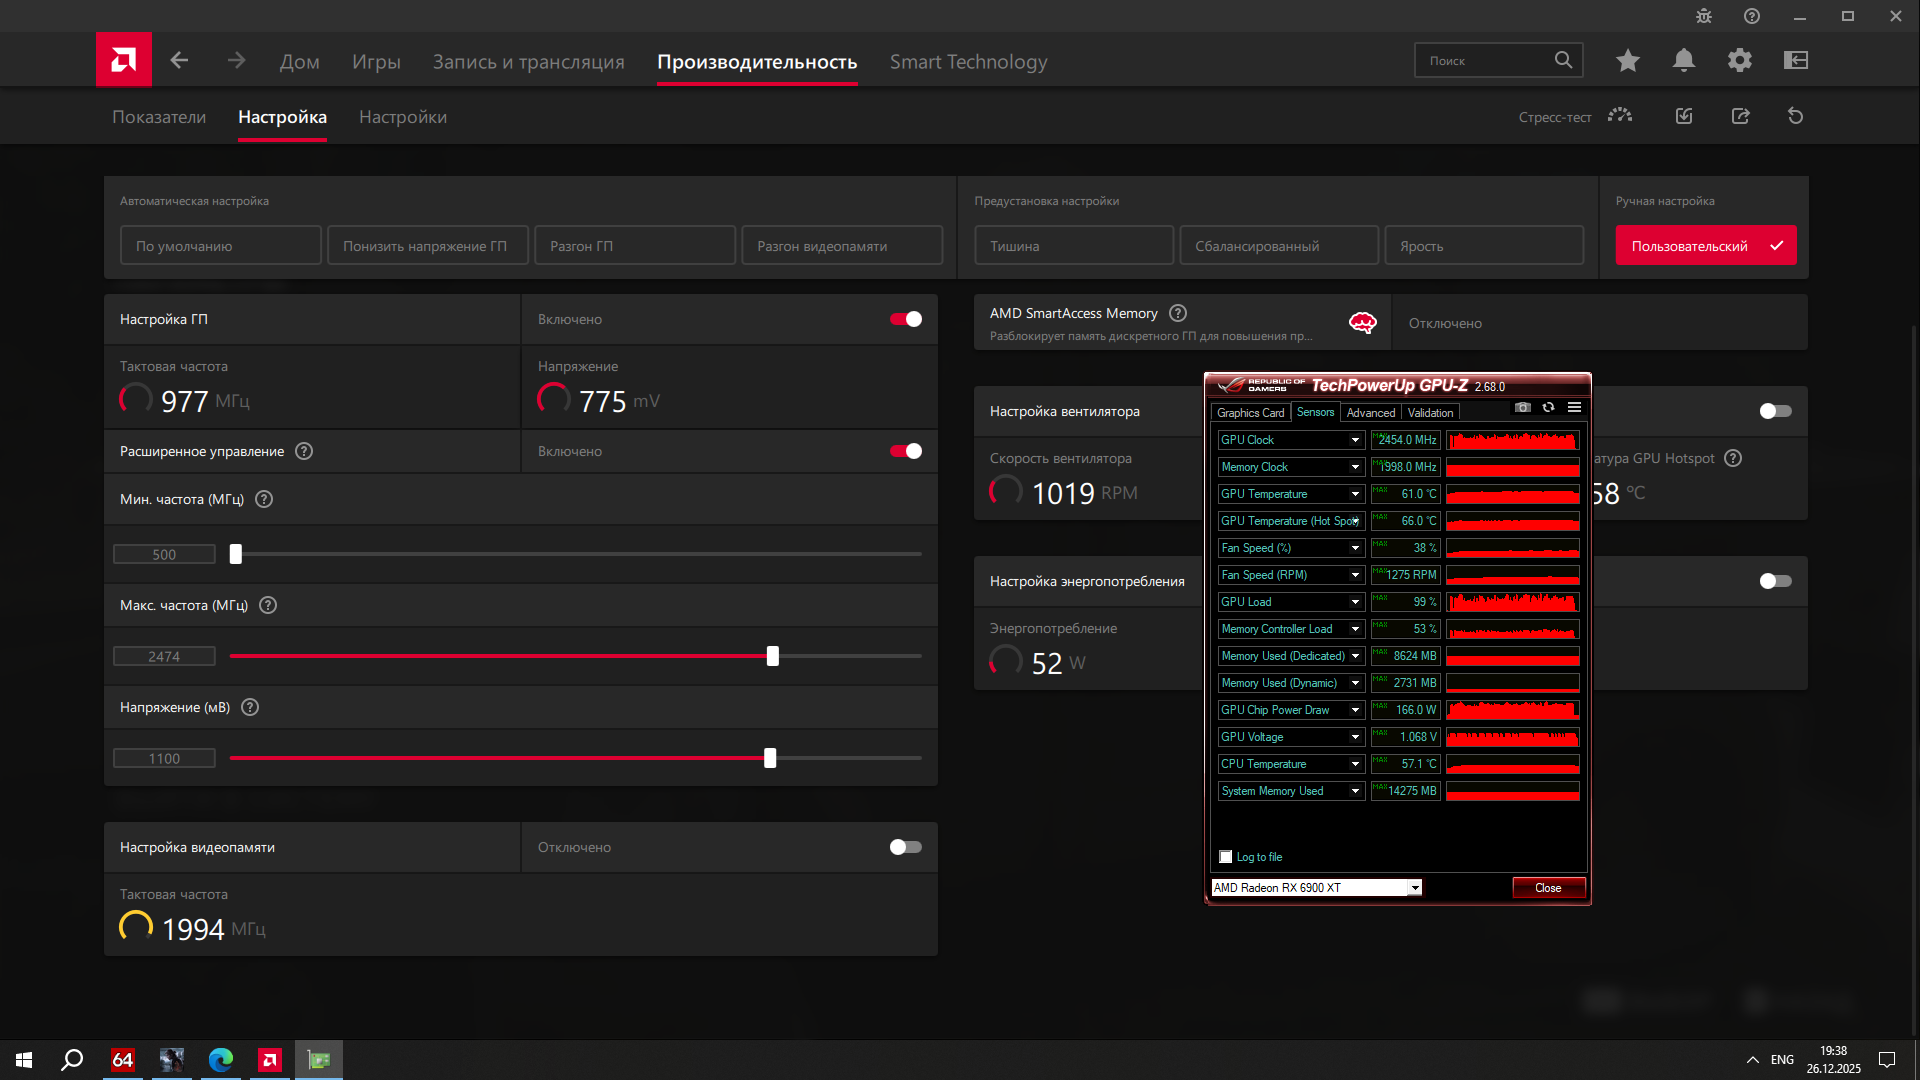1920x1080 pixels.
Task: Open the Игры menu tab
Action: (x=376, y=62)
